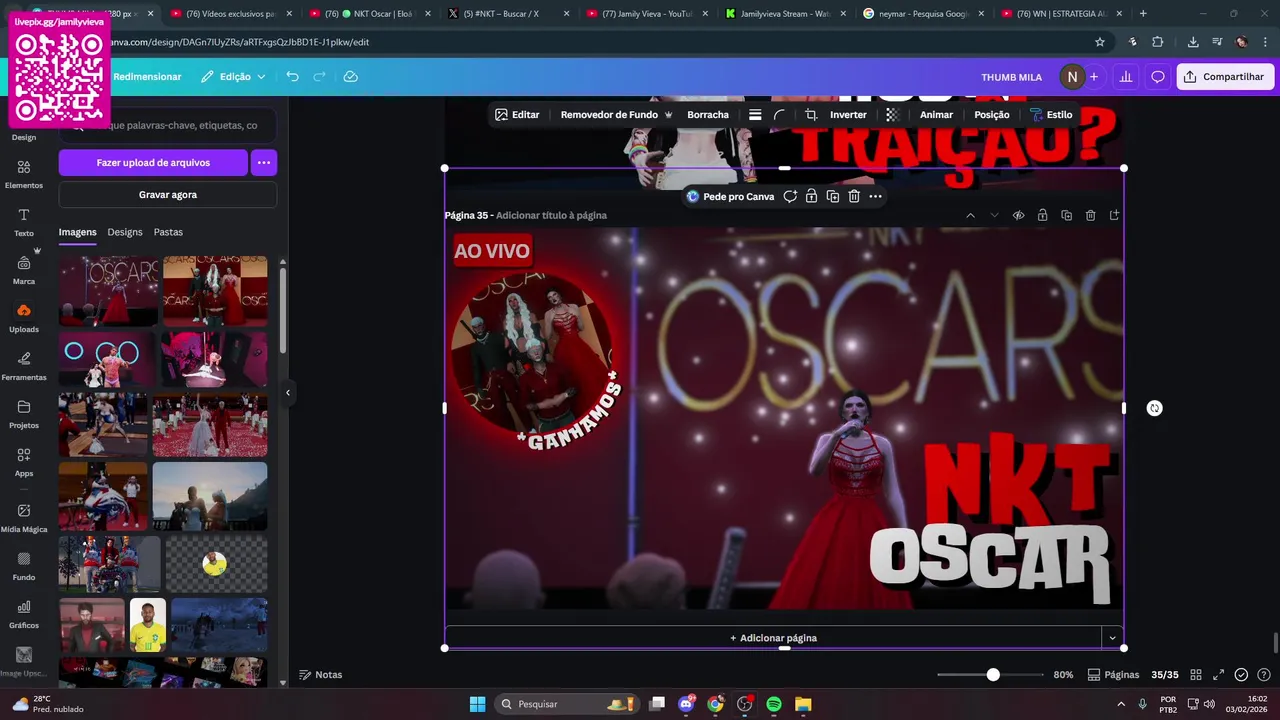Viewport: 1280px width, 720px height.
Task: Click Fazer upload de arquivos button
Action: [x=153, y=162]
